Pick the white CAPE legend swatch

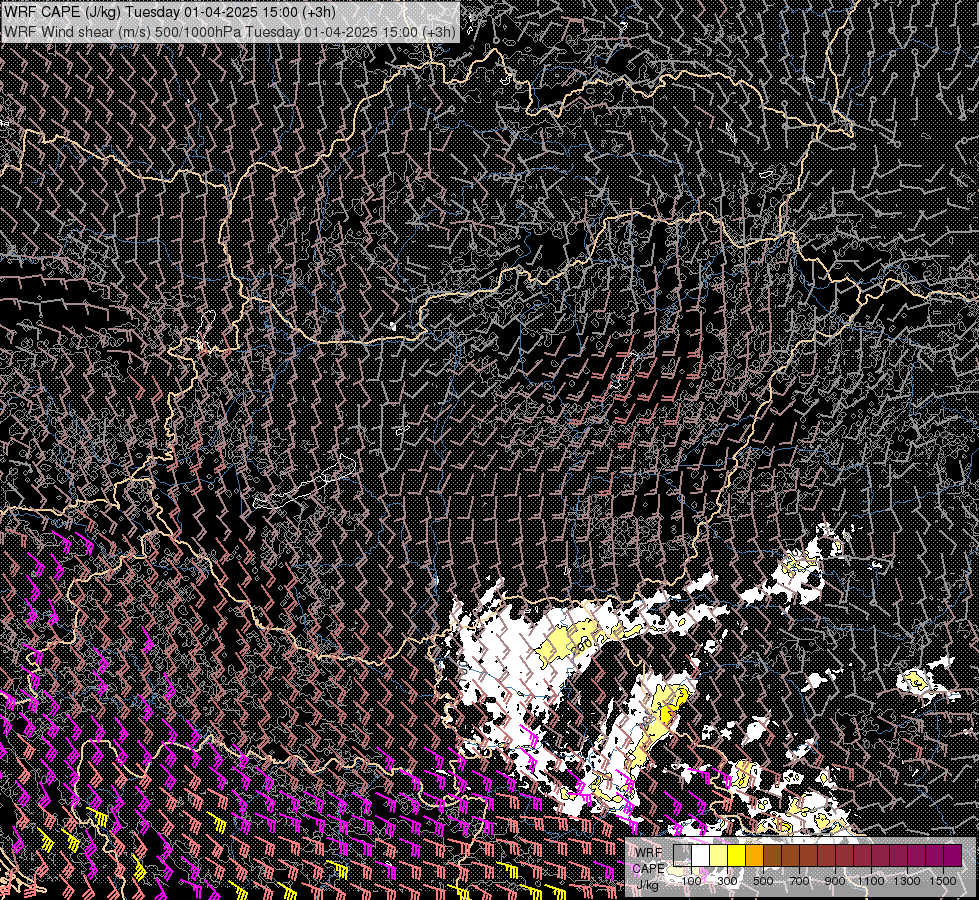[701, 855]
